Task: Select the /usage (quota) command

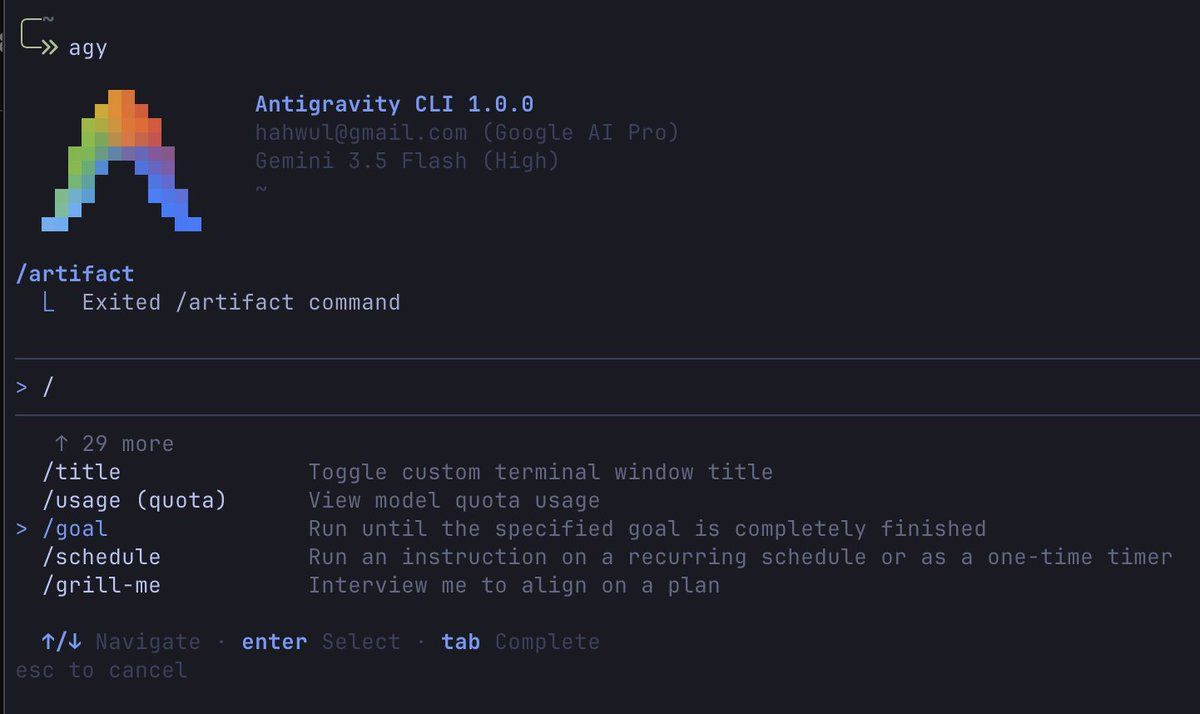Action: click(134, 500)
